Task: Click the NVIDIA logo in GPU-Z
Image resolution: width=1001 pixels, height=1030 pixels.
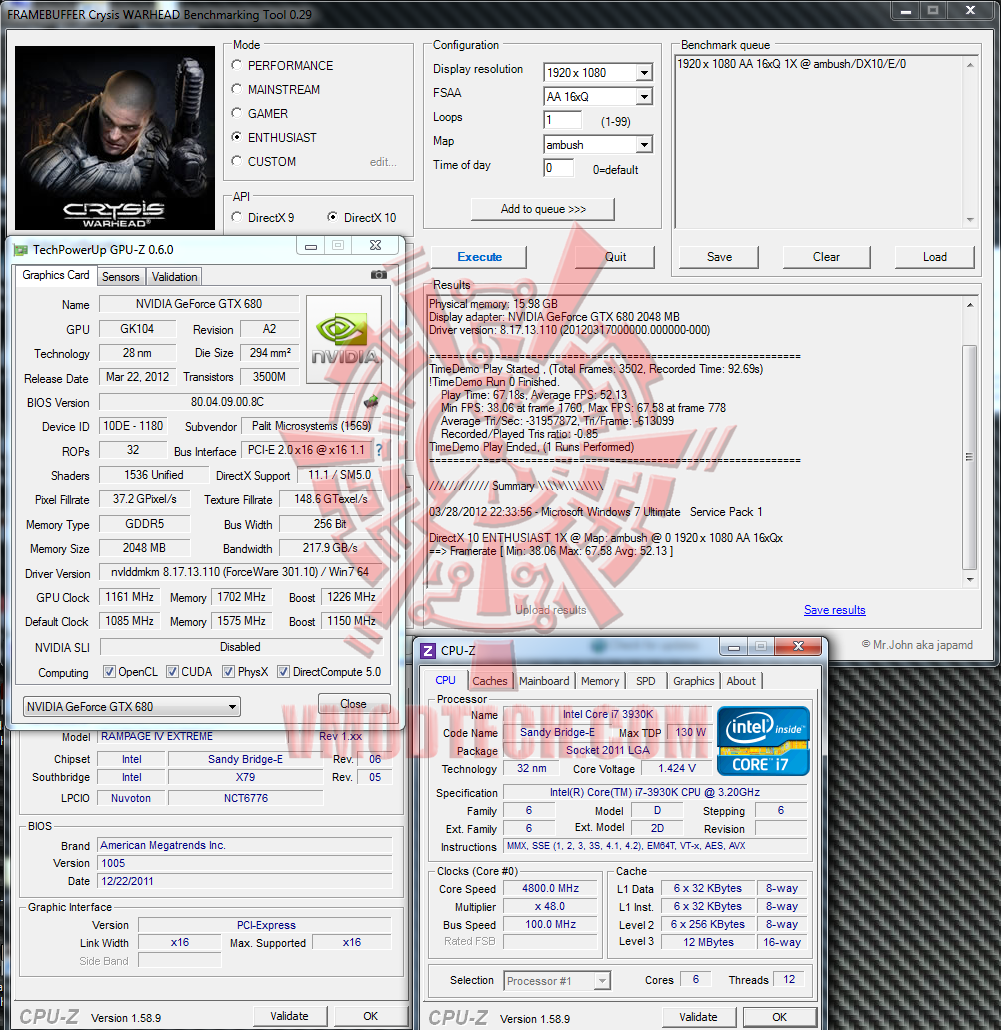Action: 344,340
